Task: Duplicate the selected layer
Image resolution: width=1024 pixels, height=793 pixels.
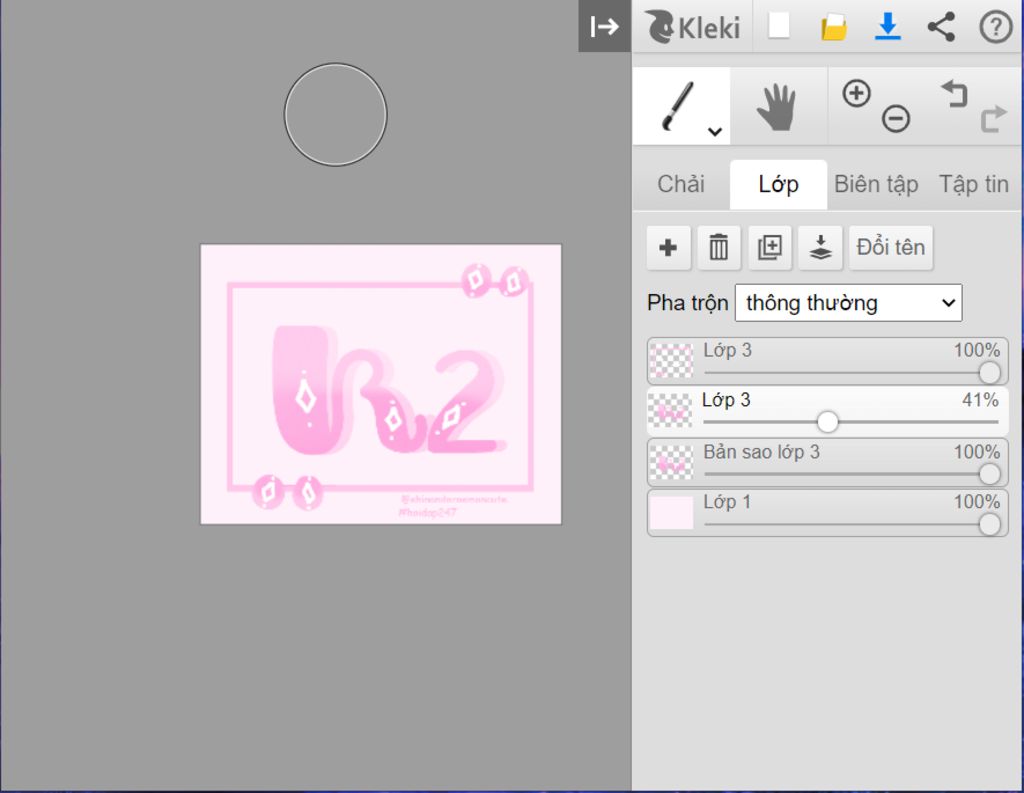Action: [x=770, y=248]
